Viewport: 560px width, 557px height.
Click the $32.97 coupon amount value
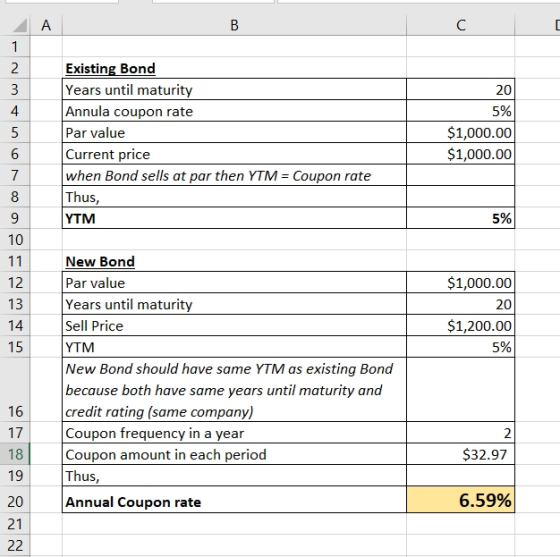coord(461,454)
